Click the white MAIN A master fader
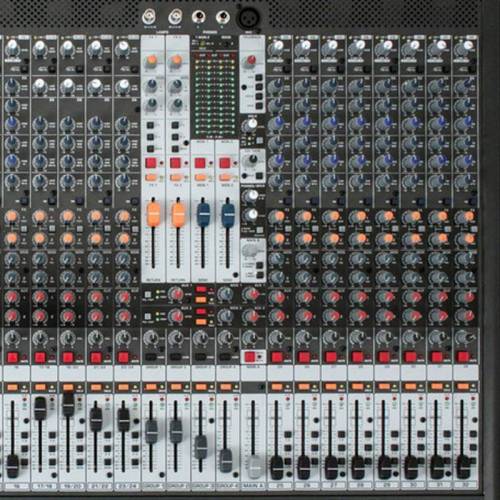 [x=254, y=467]
